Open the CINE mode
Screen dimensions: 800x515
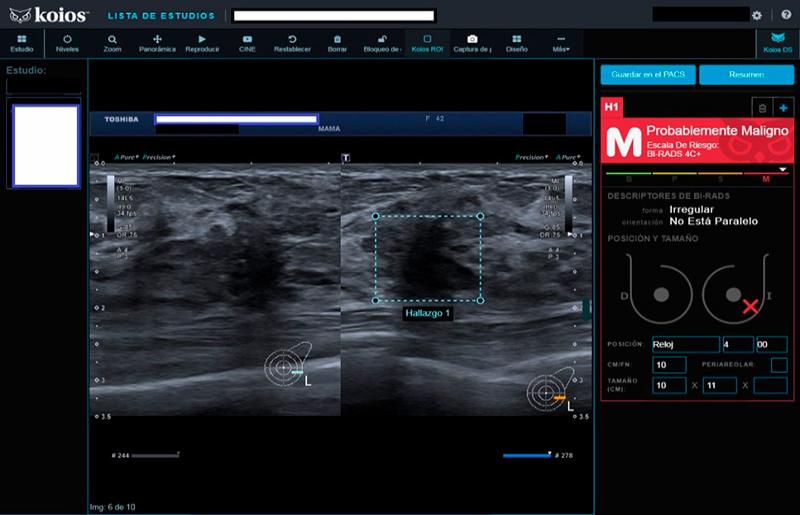(x=247, y=43)
